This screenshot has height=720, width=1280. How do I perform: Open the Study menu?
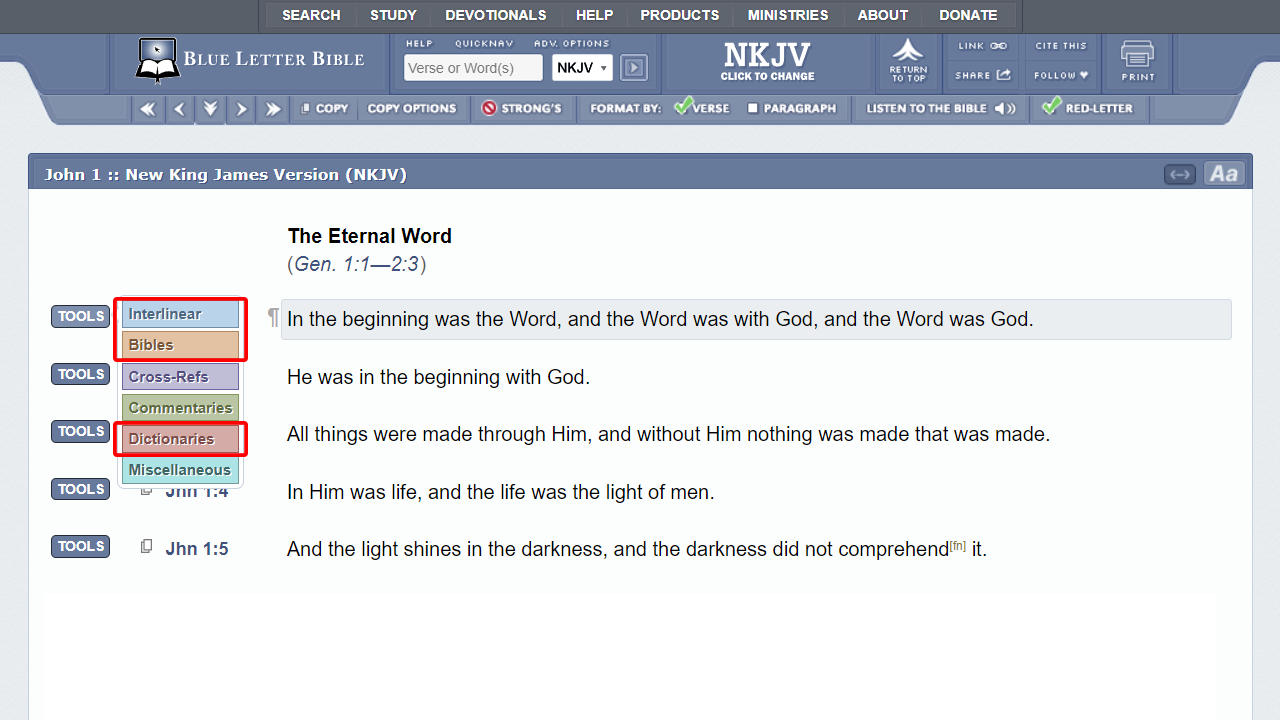(393, 15)
